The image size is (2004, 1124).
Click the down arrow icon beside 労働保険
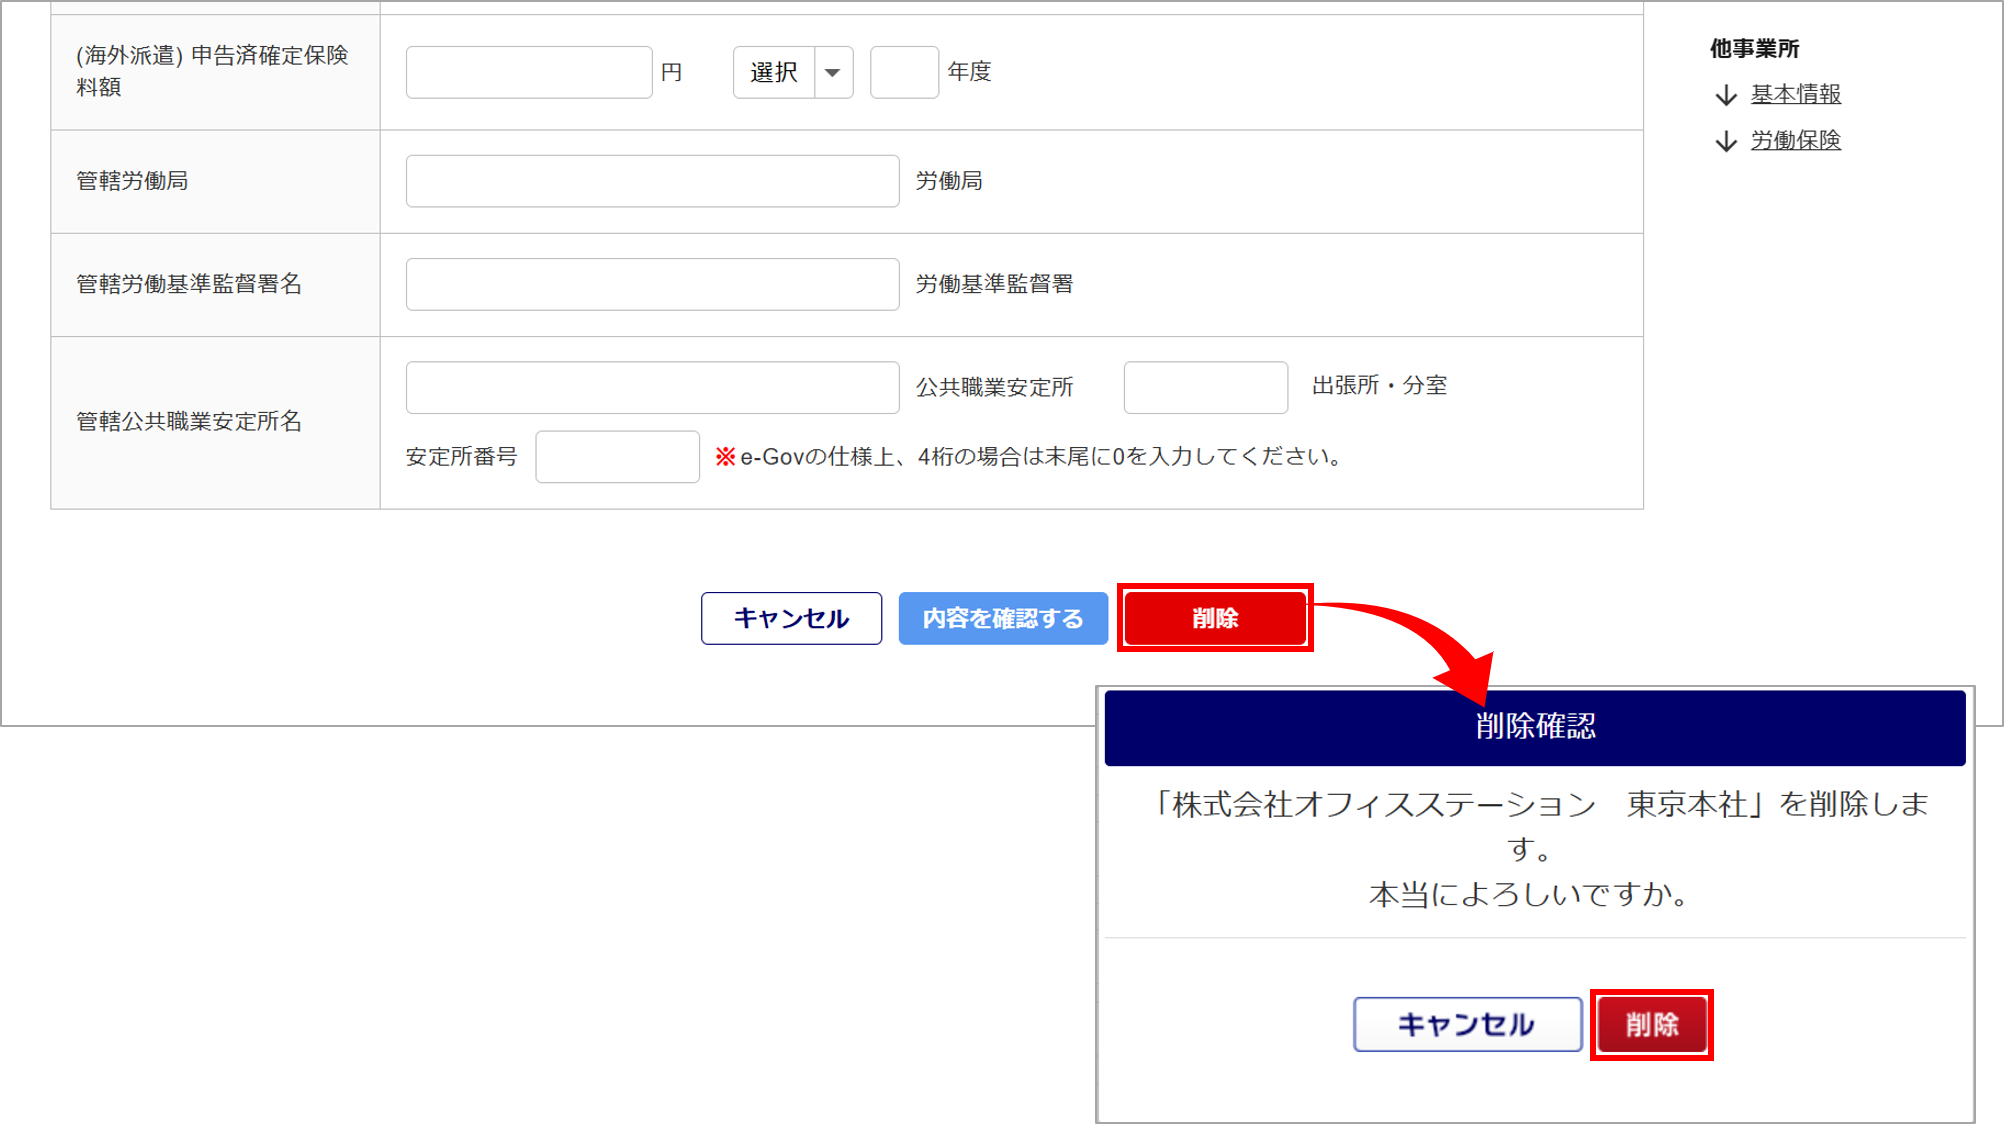click(1726, 141)
